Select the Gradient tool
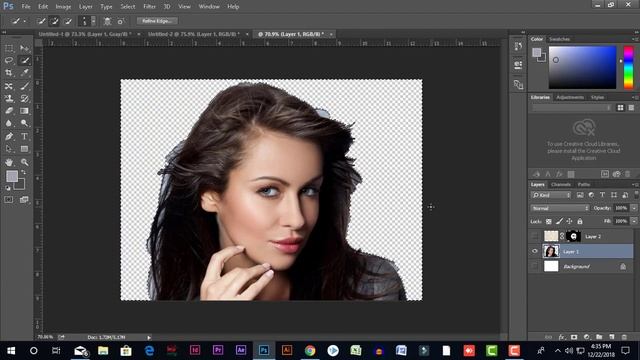The height and width of the screenshot is (360, 640). 24,111
